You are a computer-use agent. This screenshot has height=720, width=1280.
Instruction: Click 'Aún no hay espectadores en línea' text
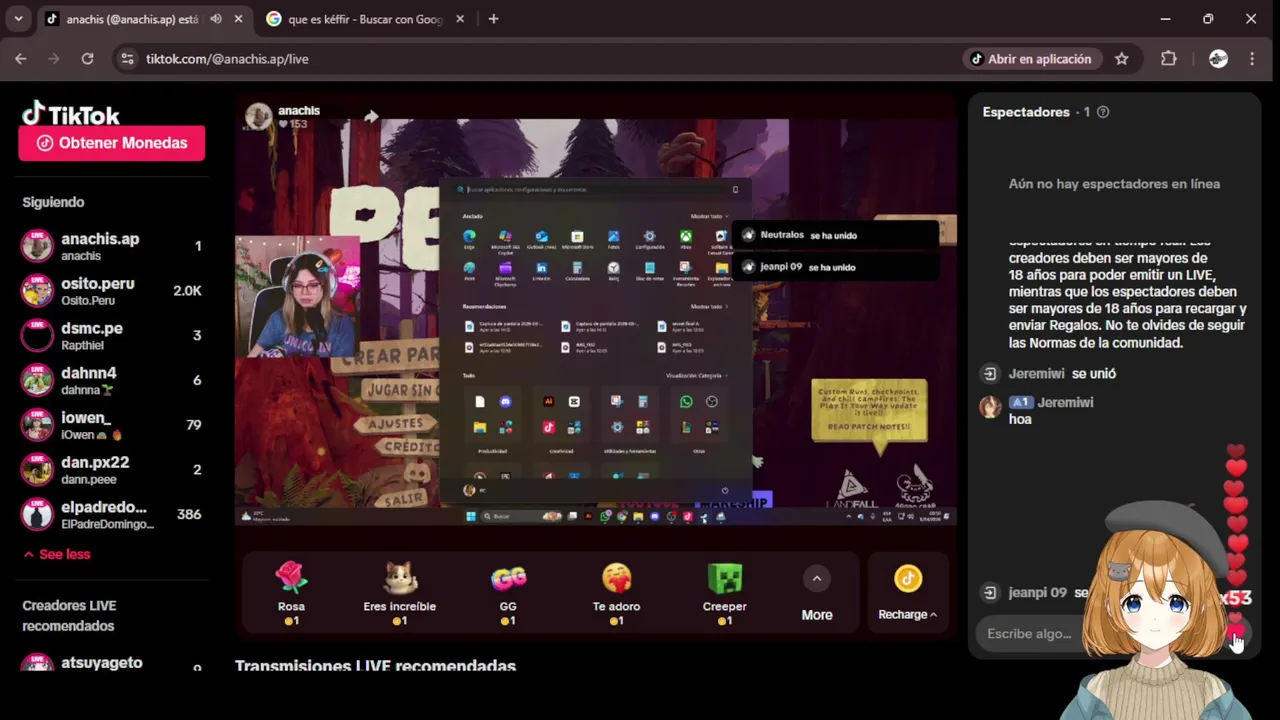1114,184
